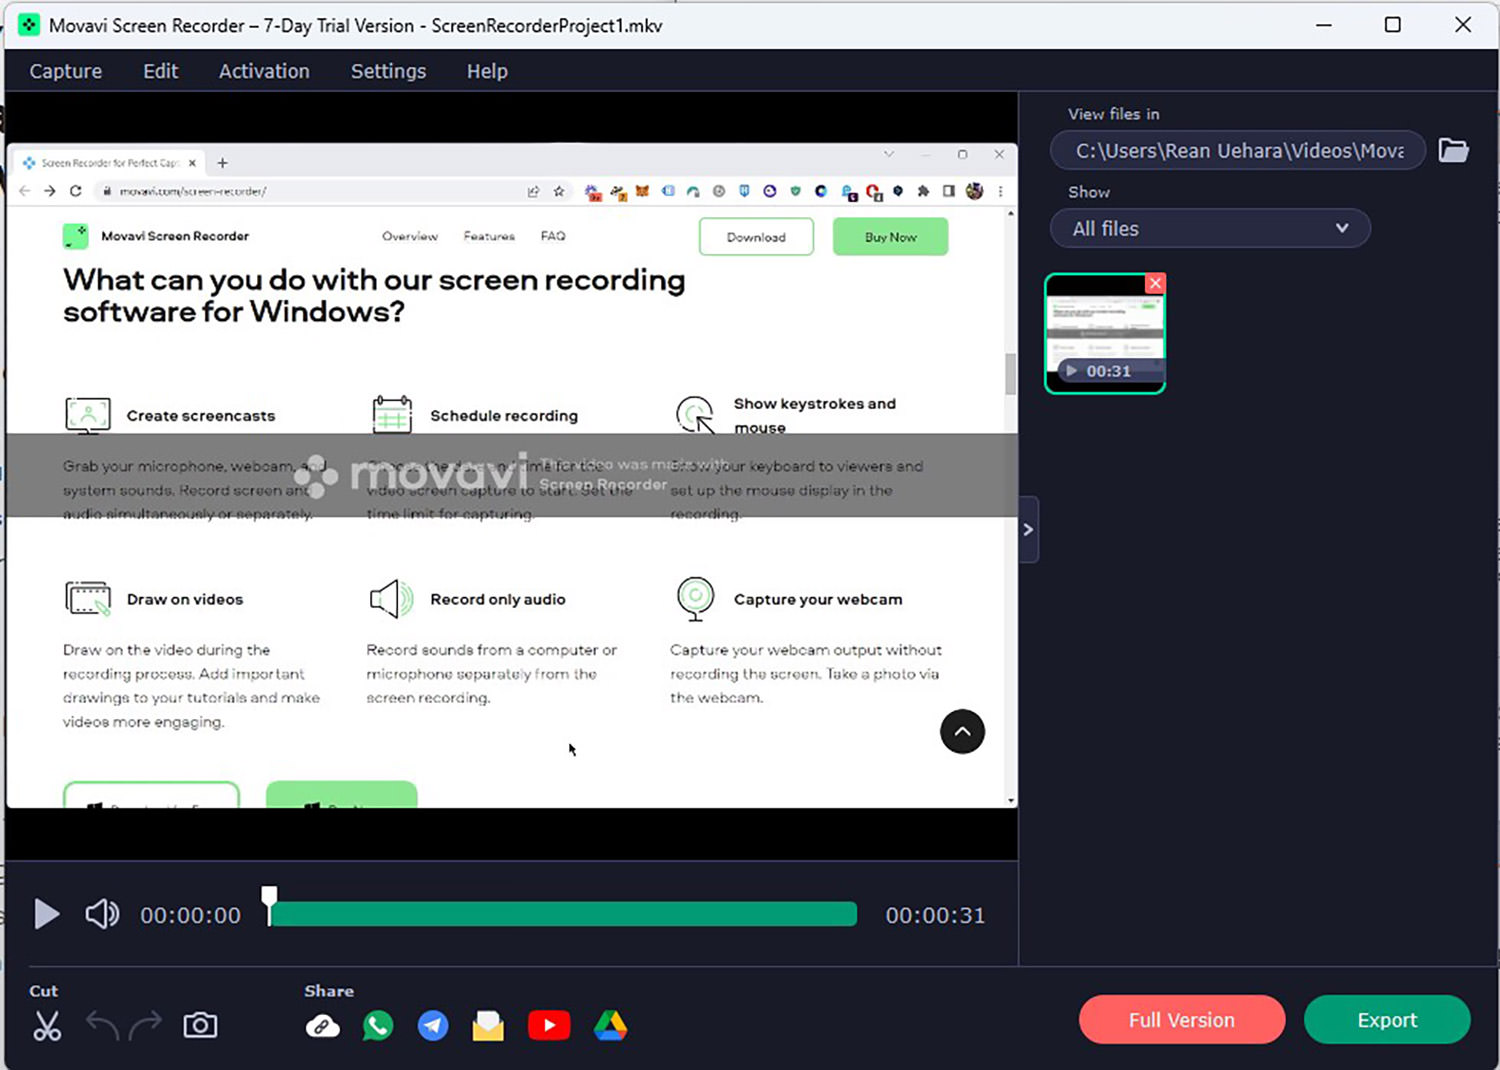Upload to YouTube
The height and width of the screenshot is (1070, 1500).
point(549,1026)
